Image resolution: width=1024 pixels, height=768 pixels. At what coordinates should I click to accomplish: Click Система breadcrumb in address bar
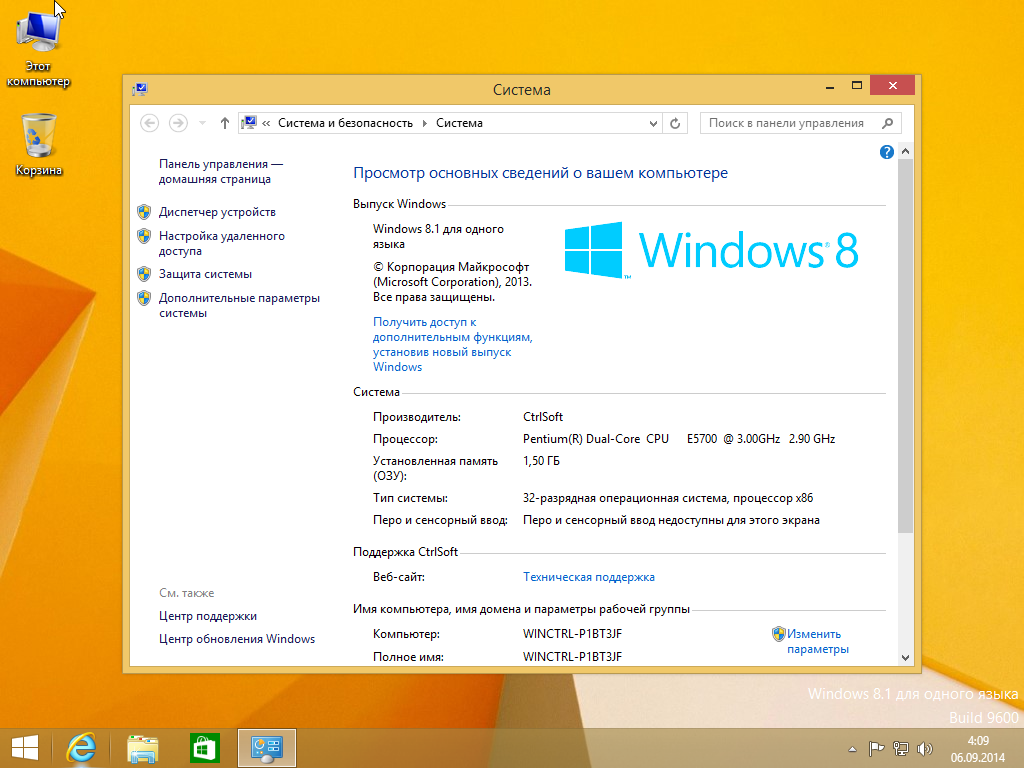459,123
